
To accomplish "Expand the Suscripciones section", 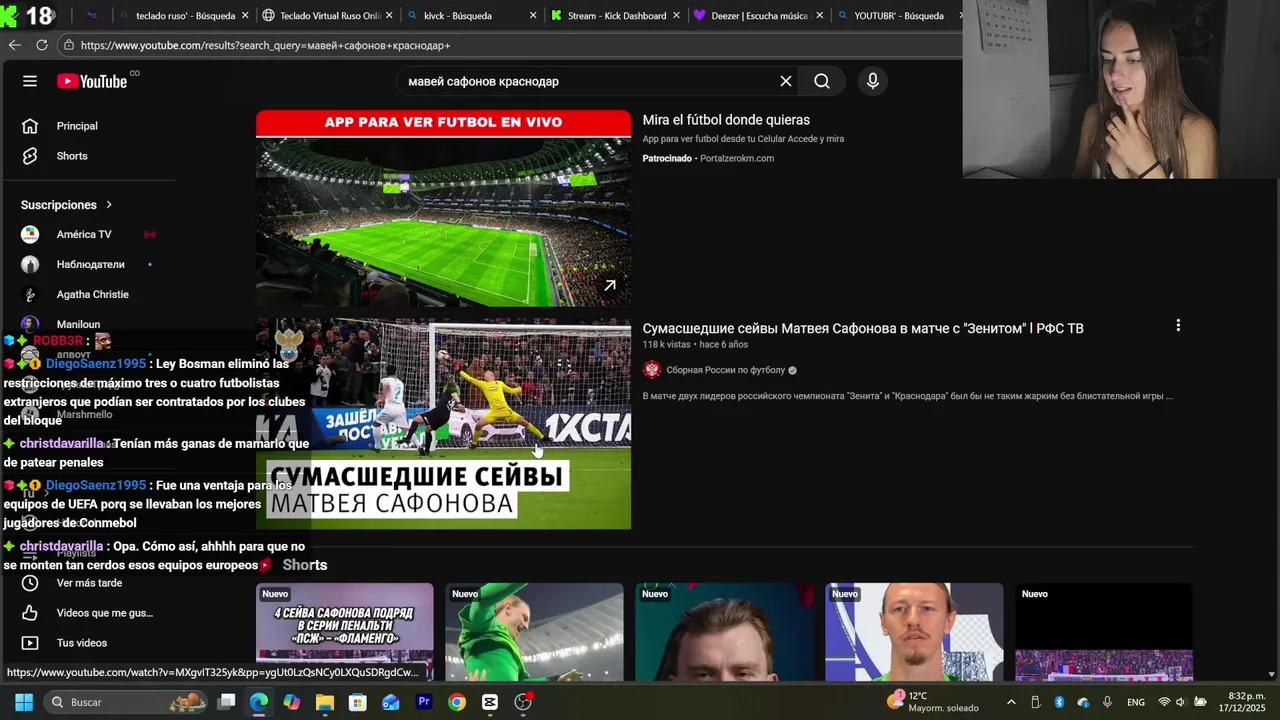I will point(67,205).
